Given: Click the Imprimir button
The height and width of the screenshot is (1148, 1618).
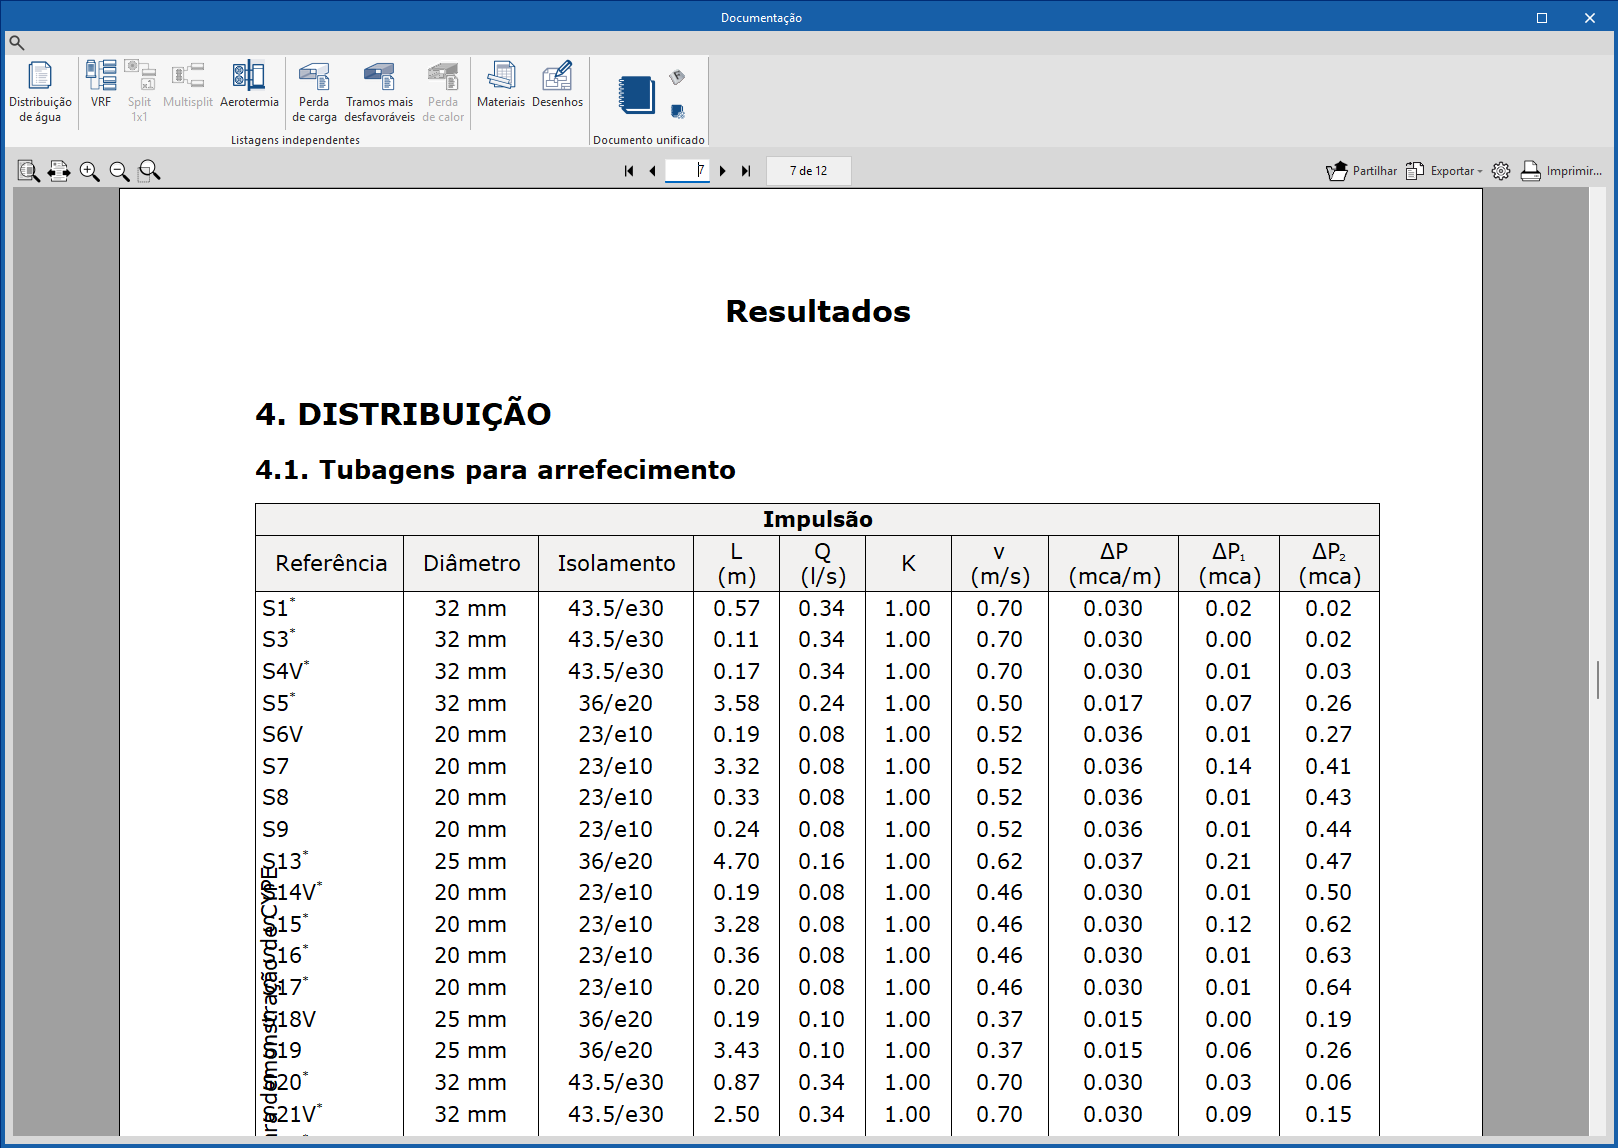Looking at the screenshot, I should (1561, 171).
